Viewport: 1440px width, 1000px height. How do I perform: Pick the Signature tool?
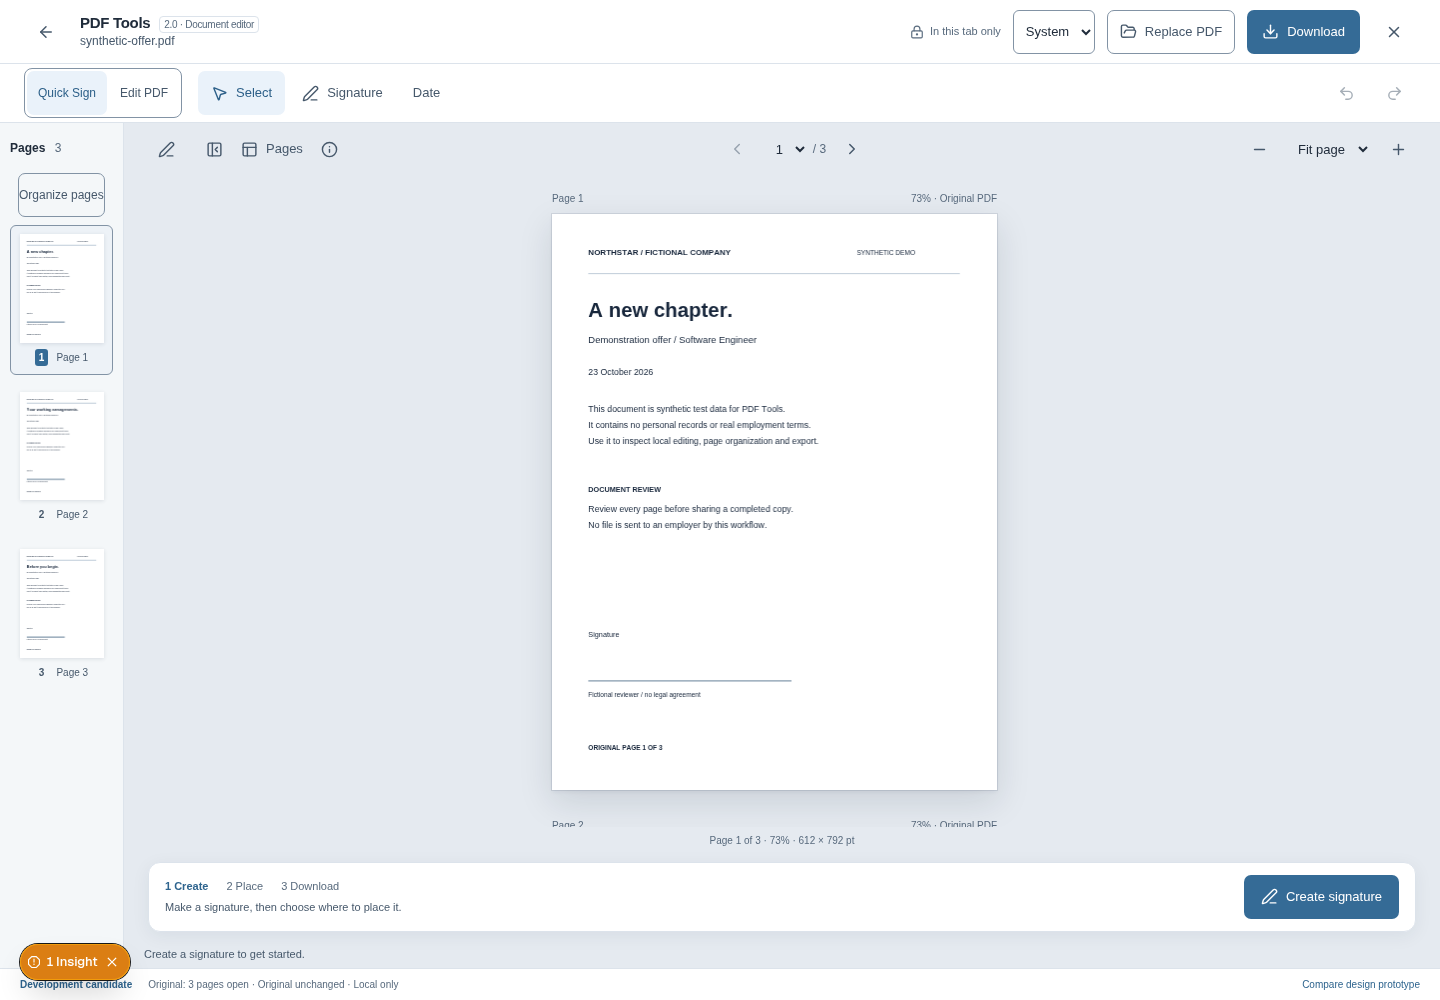coord(342,93)
